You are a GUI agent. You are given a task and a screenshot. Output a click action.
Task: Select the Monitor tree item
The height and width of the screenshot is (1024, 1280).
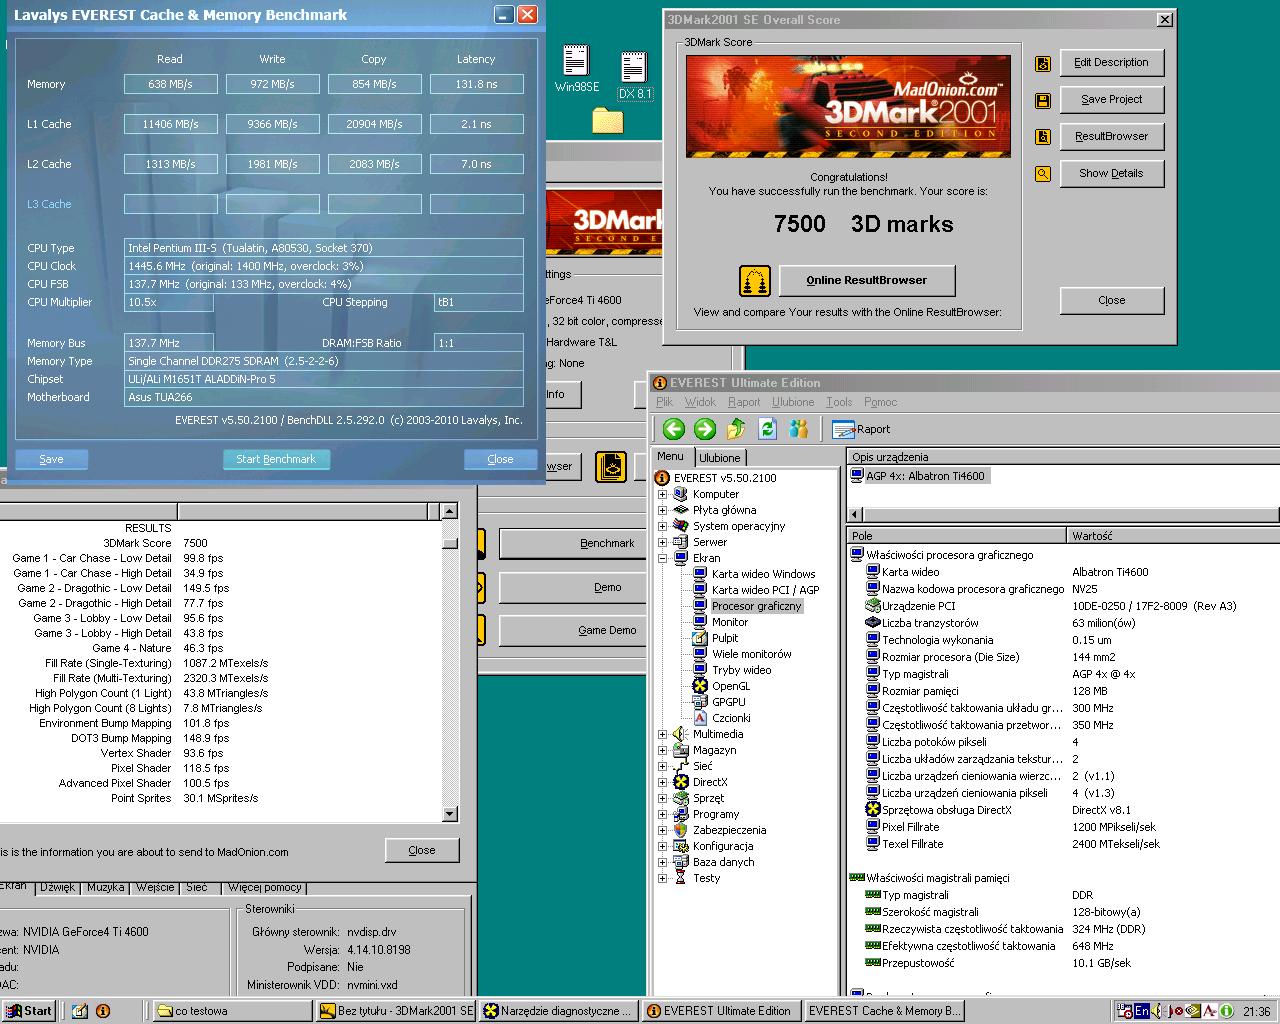coord(730,622)
